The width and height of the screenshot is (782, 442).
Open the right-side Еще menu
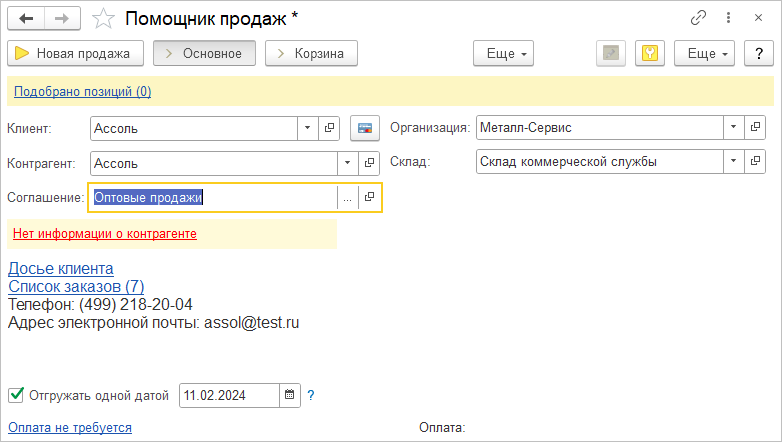(704, 53)
